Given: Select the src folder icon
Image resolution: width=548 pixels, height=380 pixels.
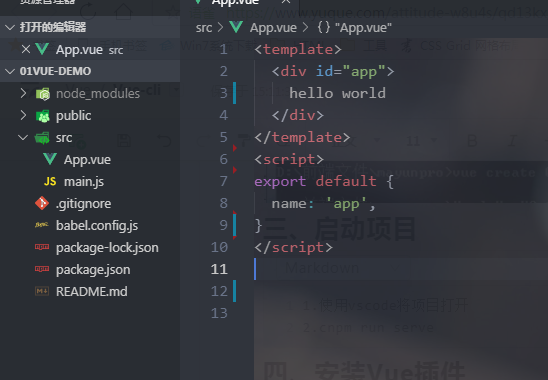Looking at the screenshot, I should [x=42, y=138].
